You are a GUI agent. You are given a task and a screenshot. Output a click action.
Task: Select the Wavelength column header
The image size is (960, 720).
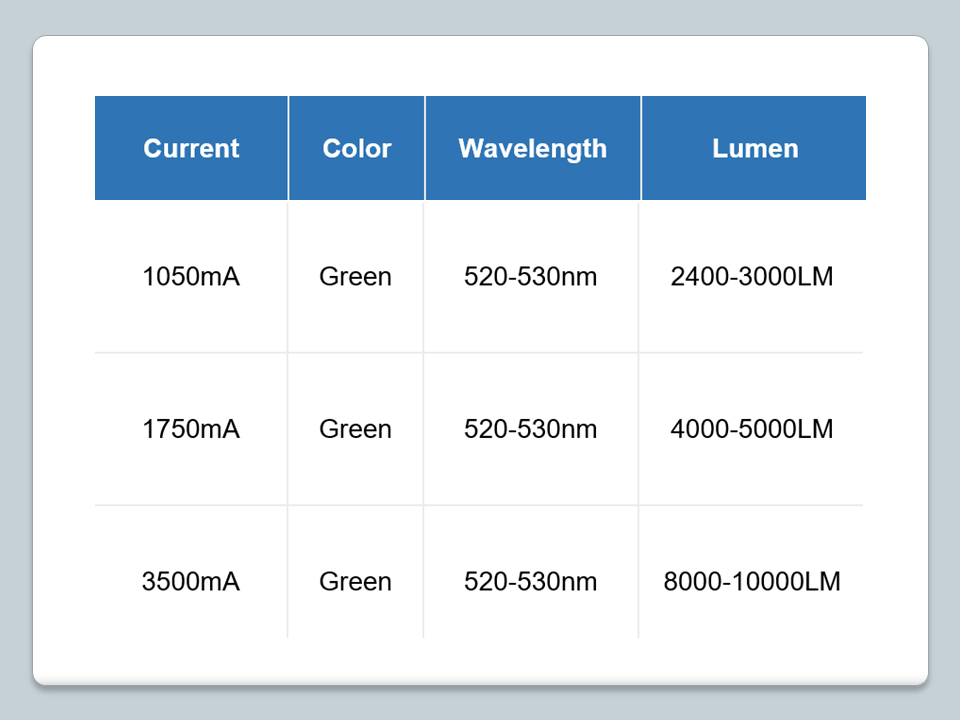(532, 148)
